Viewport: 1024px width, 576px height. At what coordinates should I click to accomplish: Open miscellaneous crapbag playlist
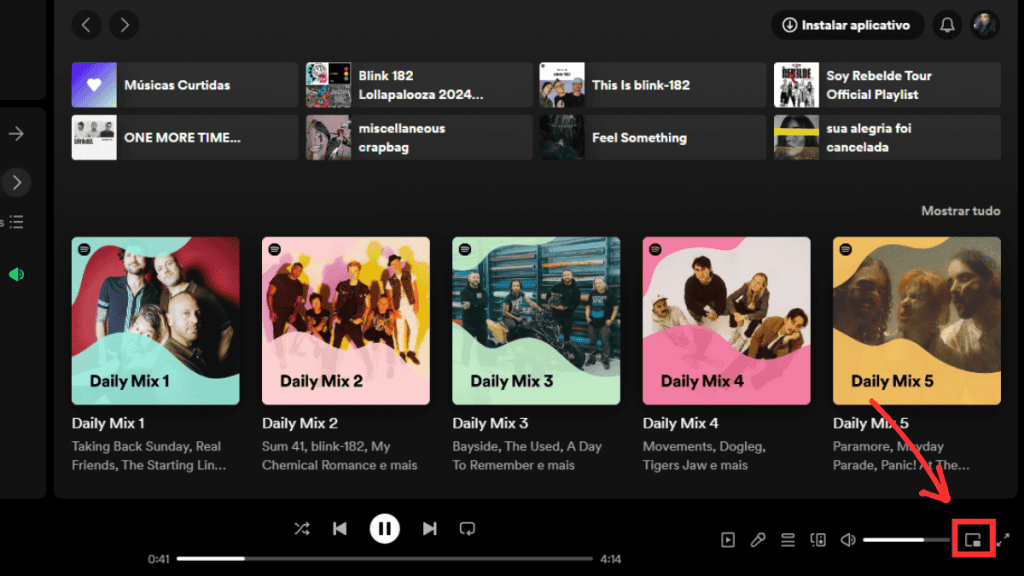pos(419,137)
